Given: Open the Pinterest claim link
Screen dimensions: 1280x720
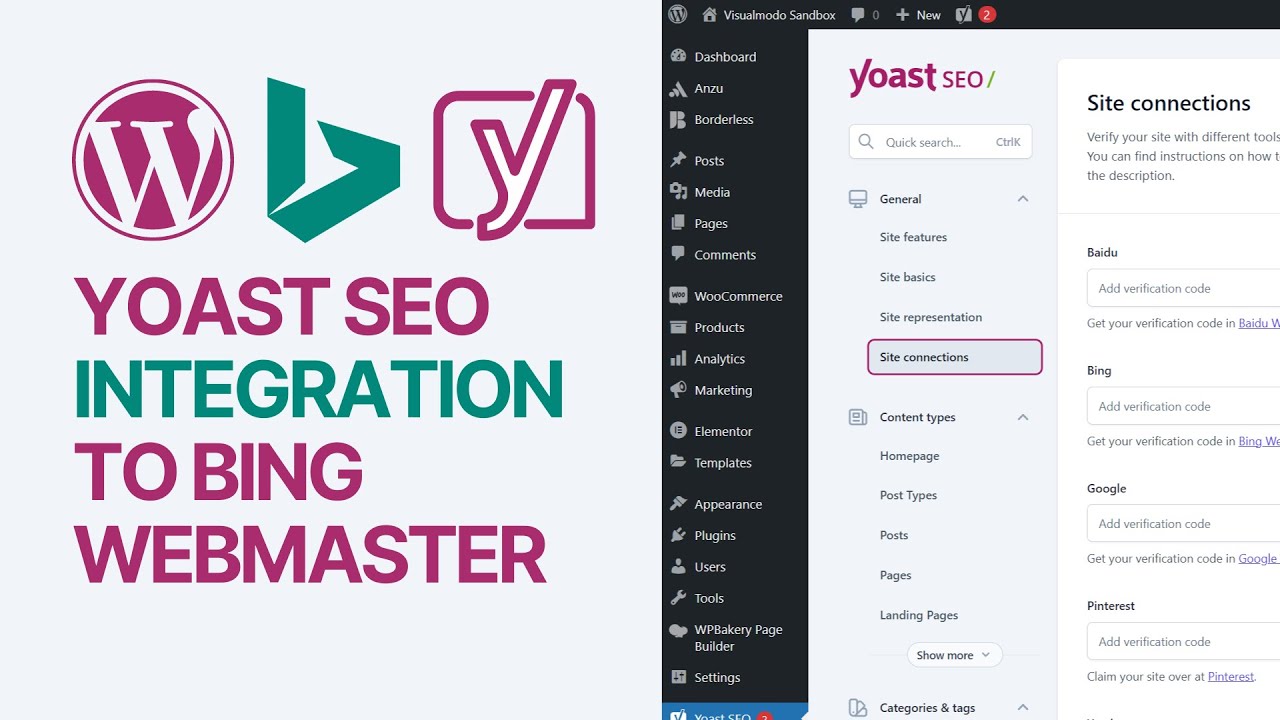Looking at the screenshot, I should pyautogui.click(x=1230, y=677).
